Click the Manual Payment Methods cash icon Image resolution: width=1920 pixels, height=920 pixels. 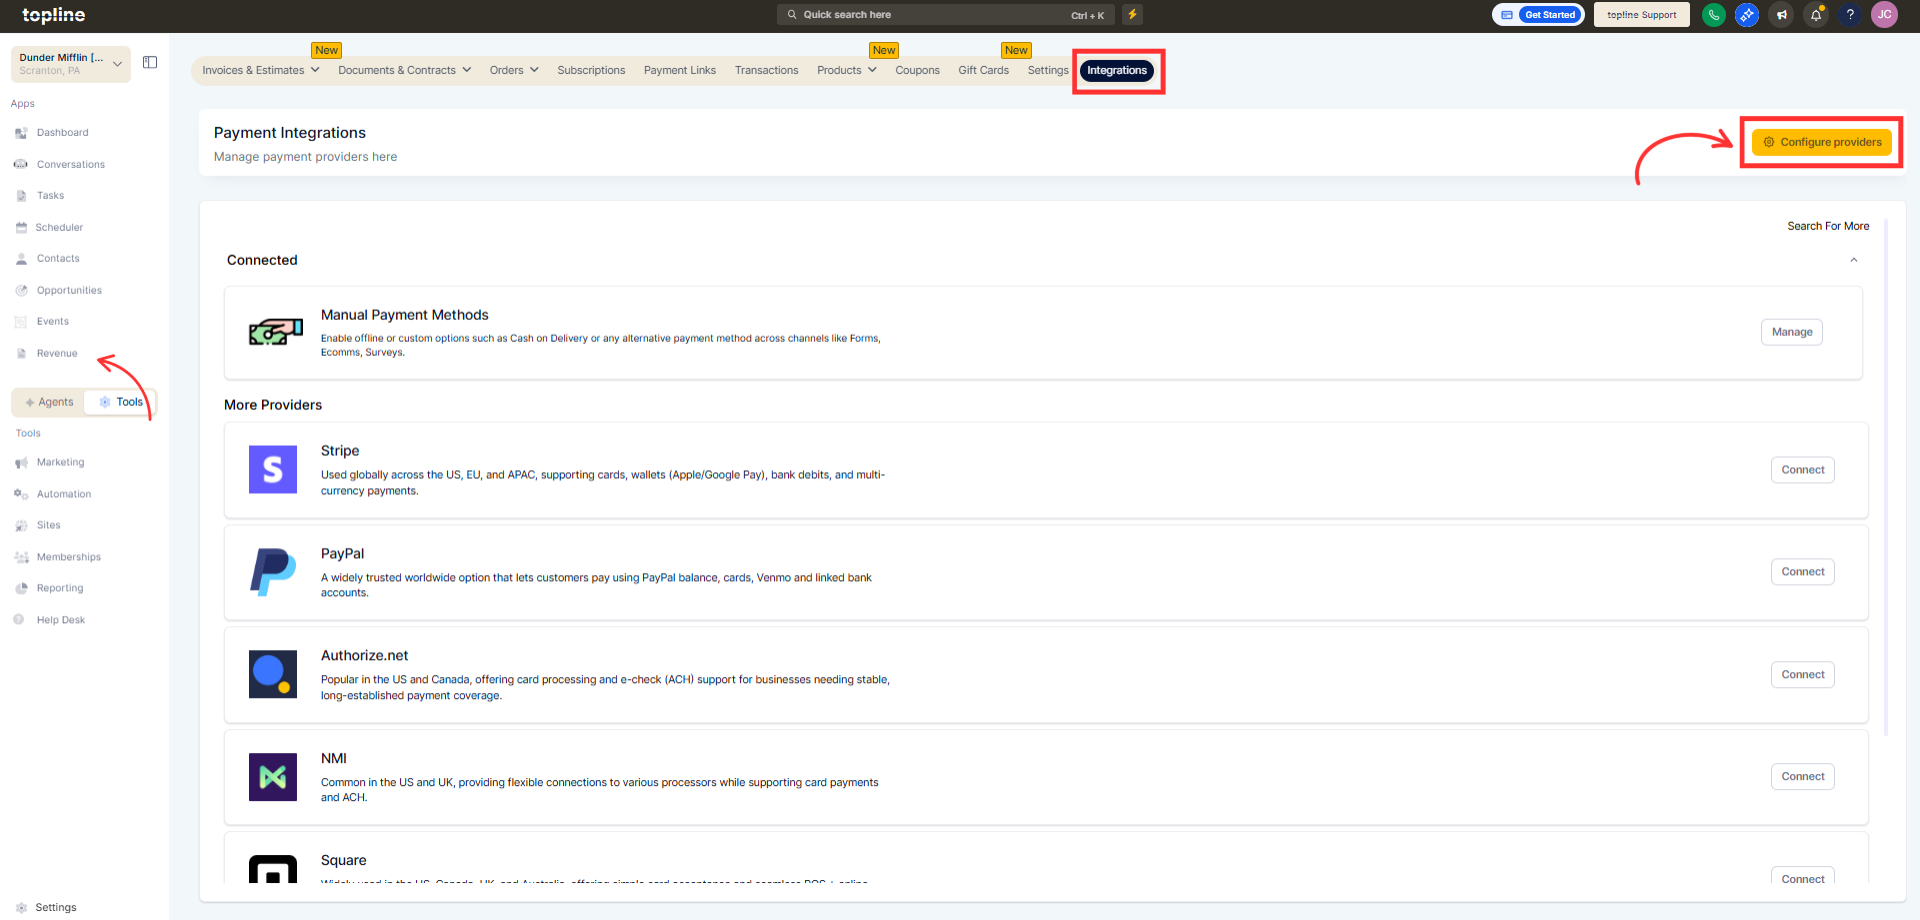pyautogui.click(x=276, y=332)
